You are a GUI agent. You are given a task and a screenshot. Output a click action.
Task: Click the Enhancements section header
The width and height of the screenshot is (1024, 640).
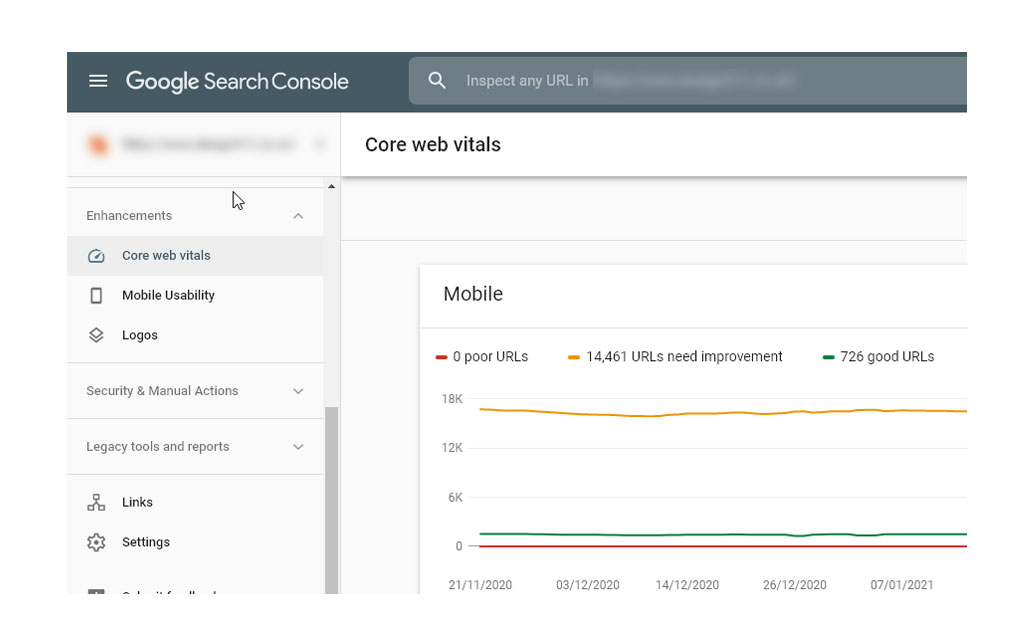[195, 216]
